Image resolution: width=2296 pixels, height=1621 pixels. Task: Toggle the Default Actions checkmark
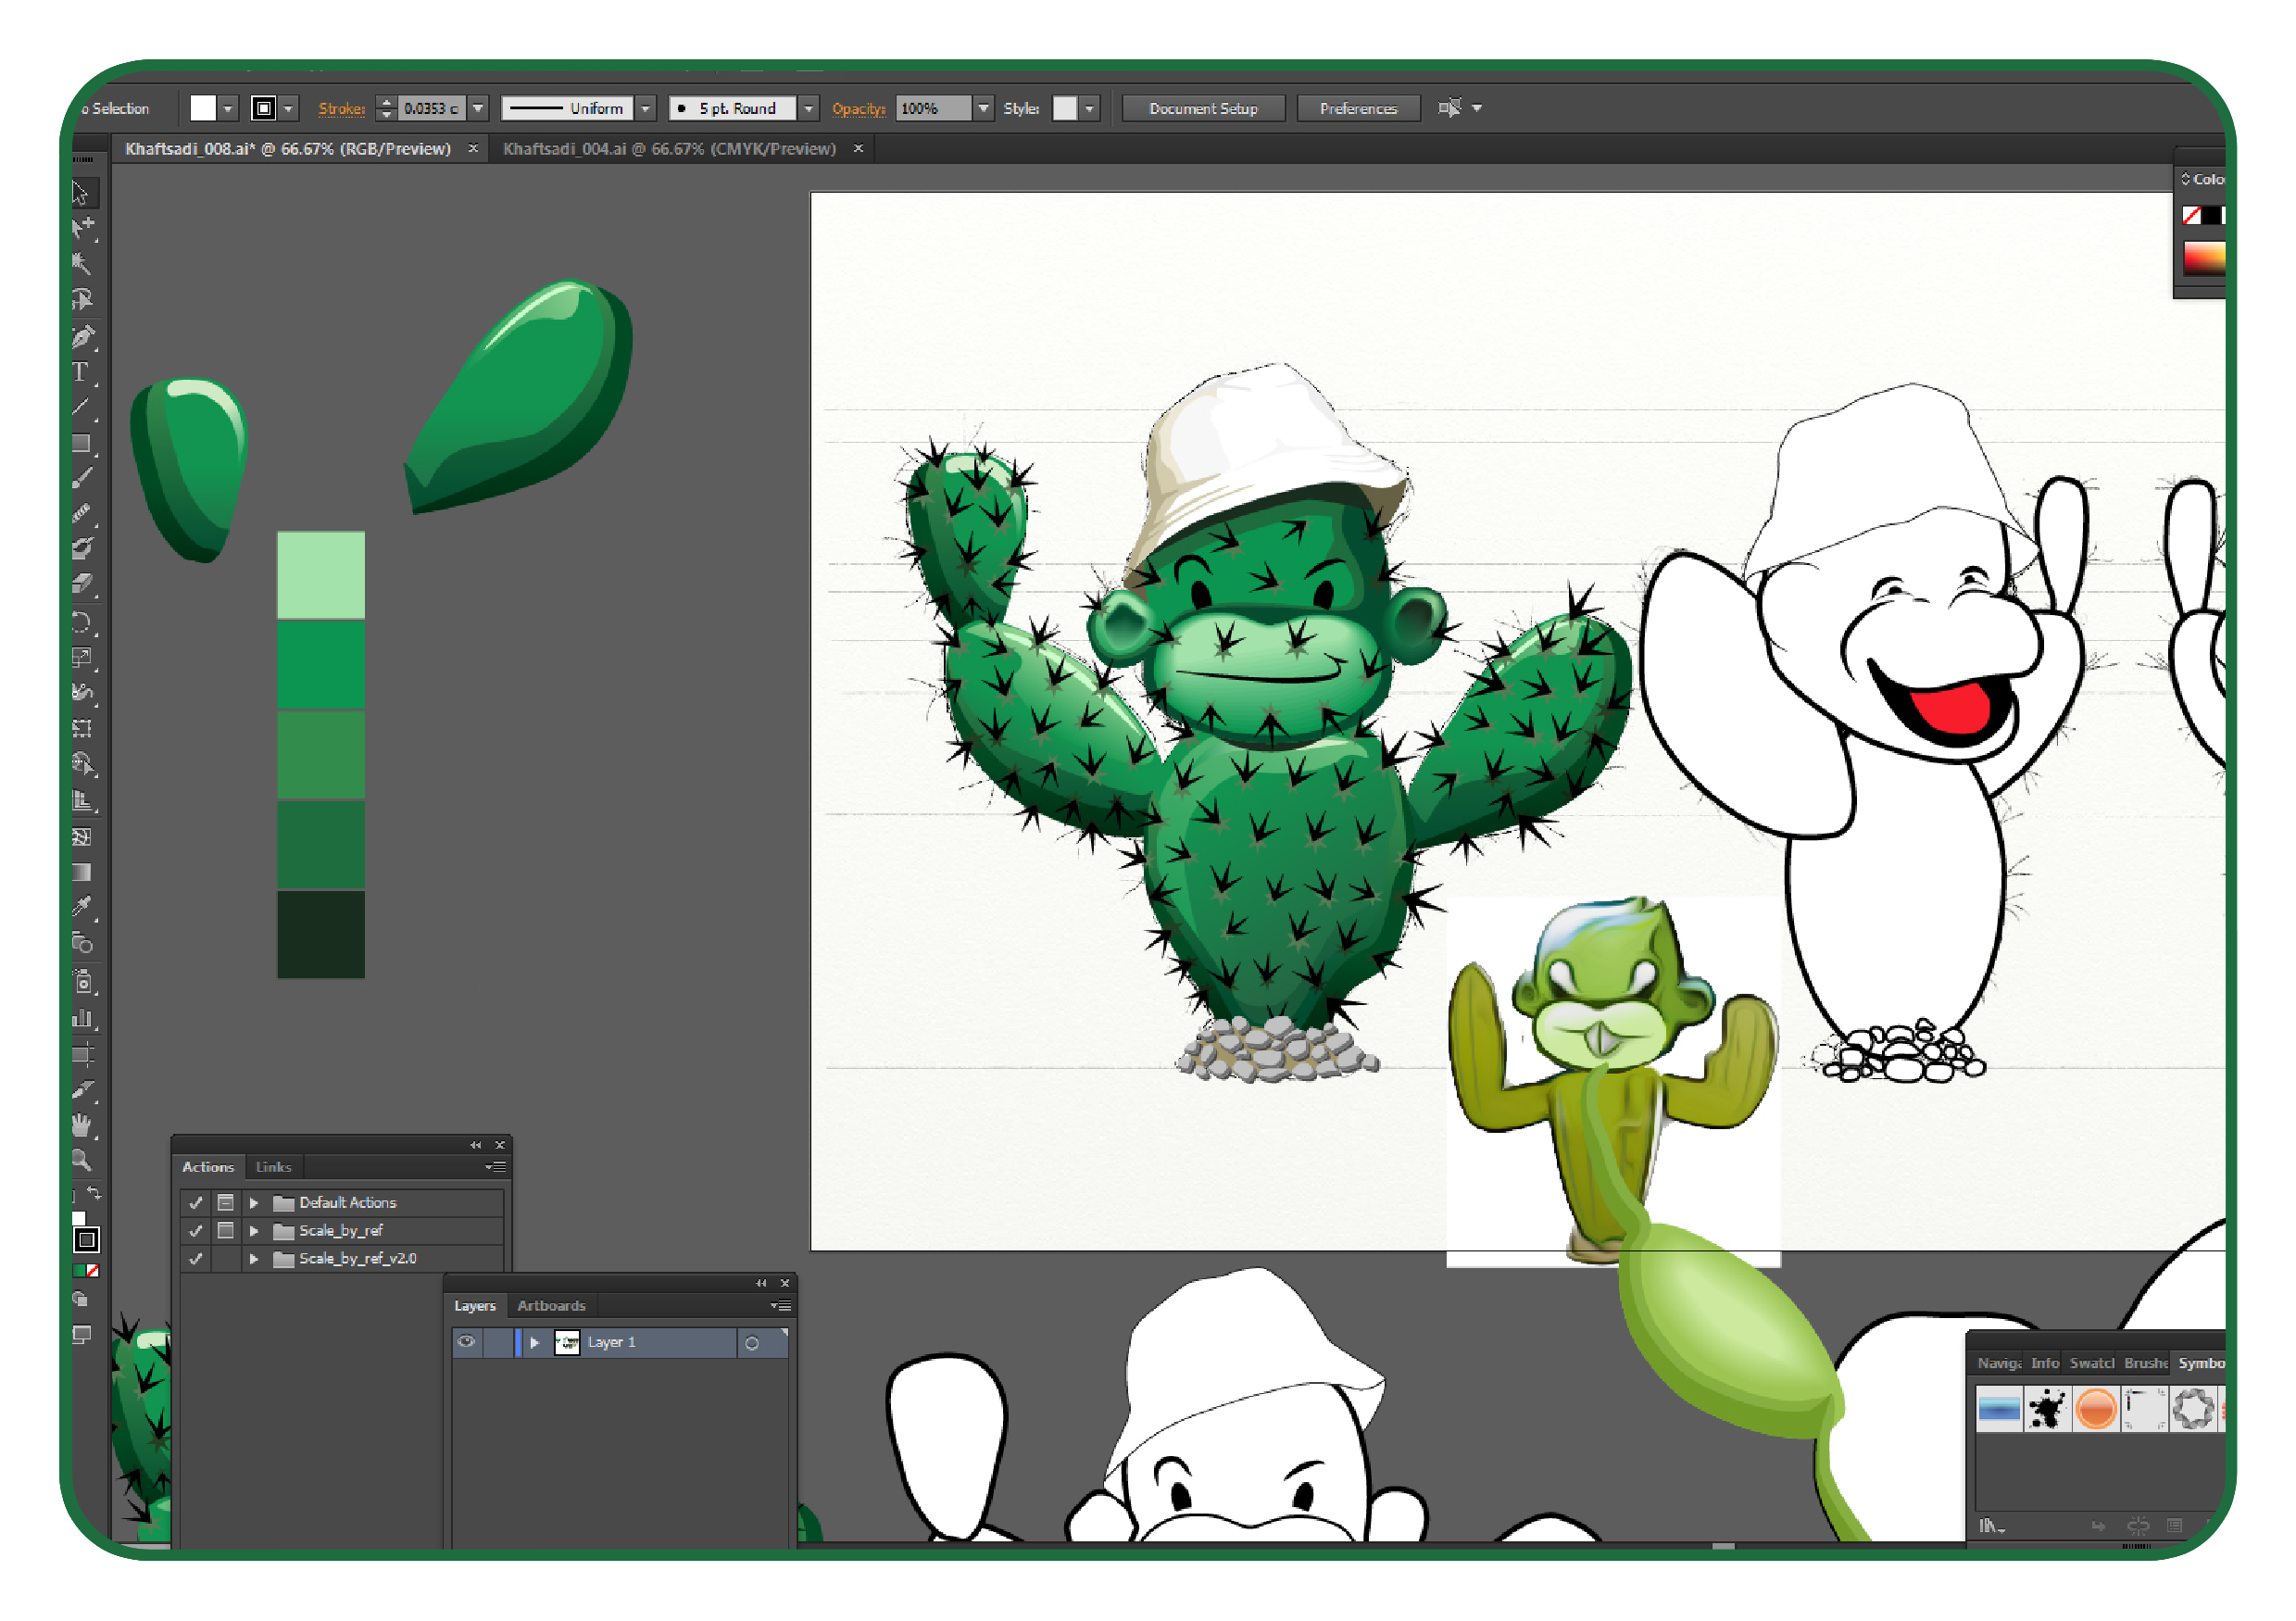(x=196, y=1203)
